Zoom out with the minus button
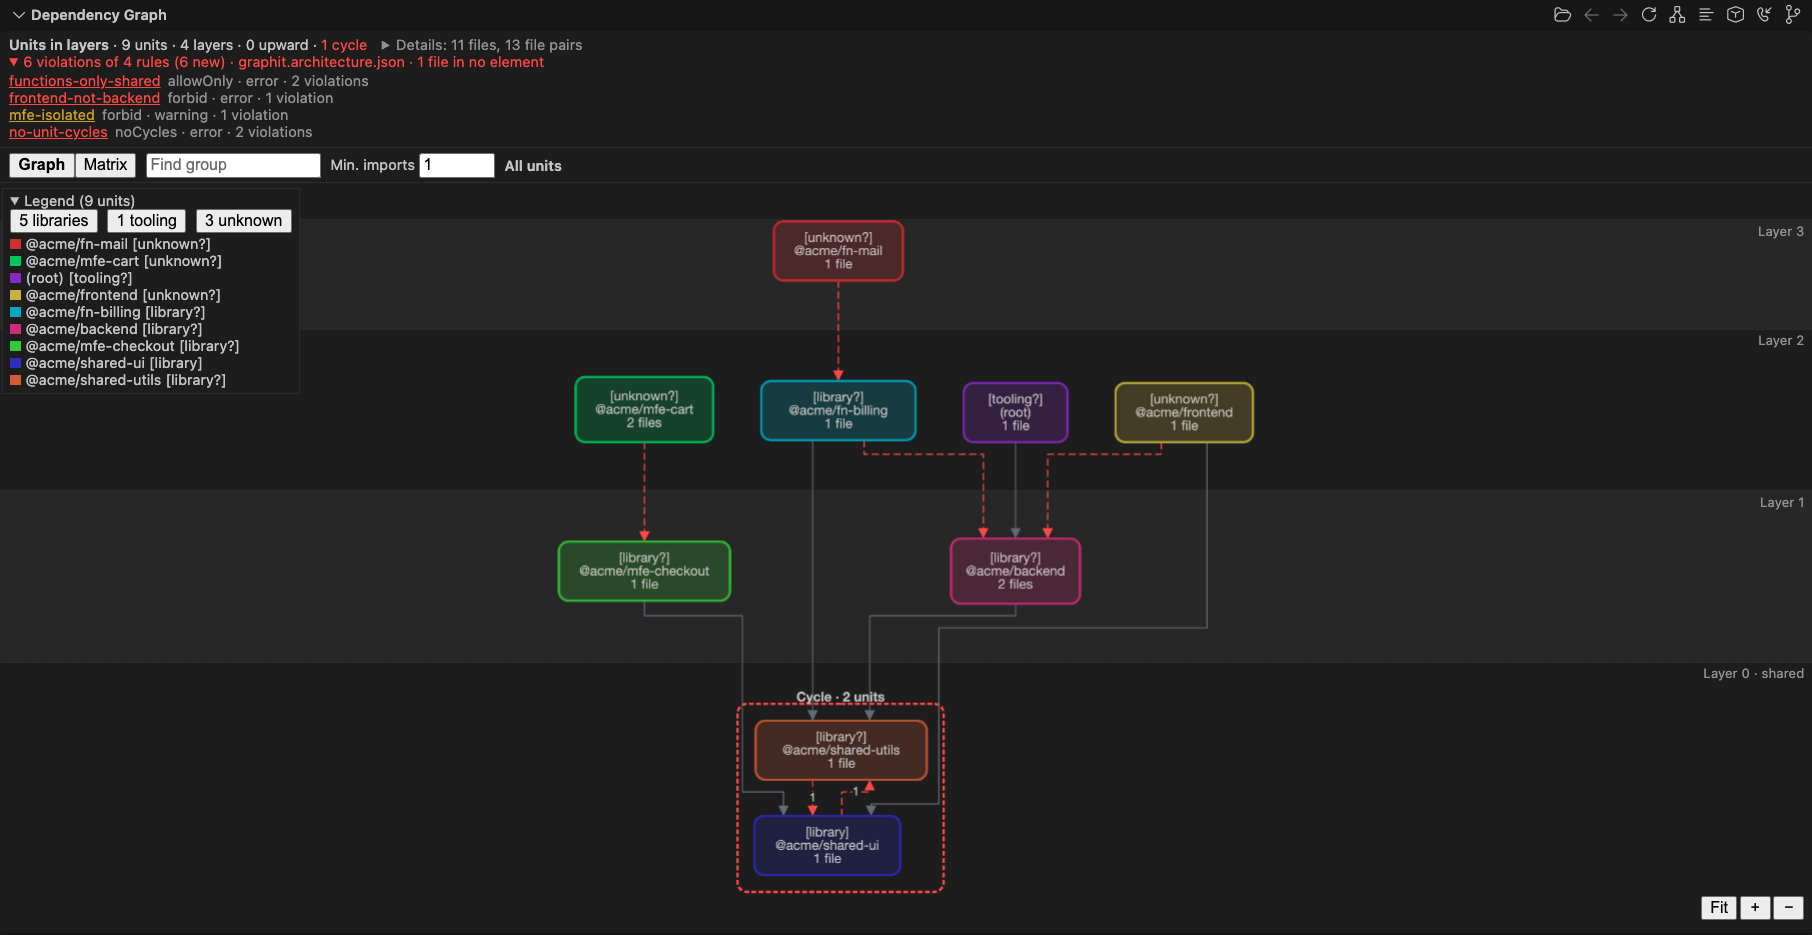1812x935 pixels. coord(1789,908)
